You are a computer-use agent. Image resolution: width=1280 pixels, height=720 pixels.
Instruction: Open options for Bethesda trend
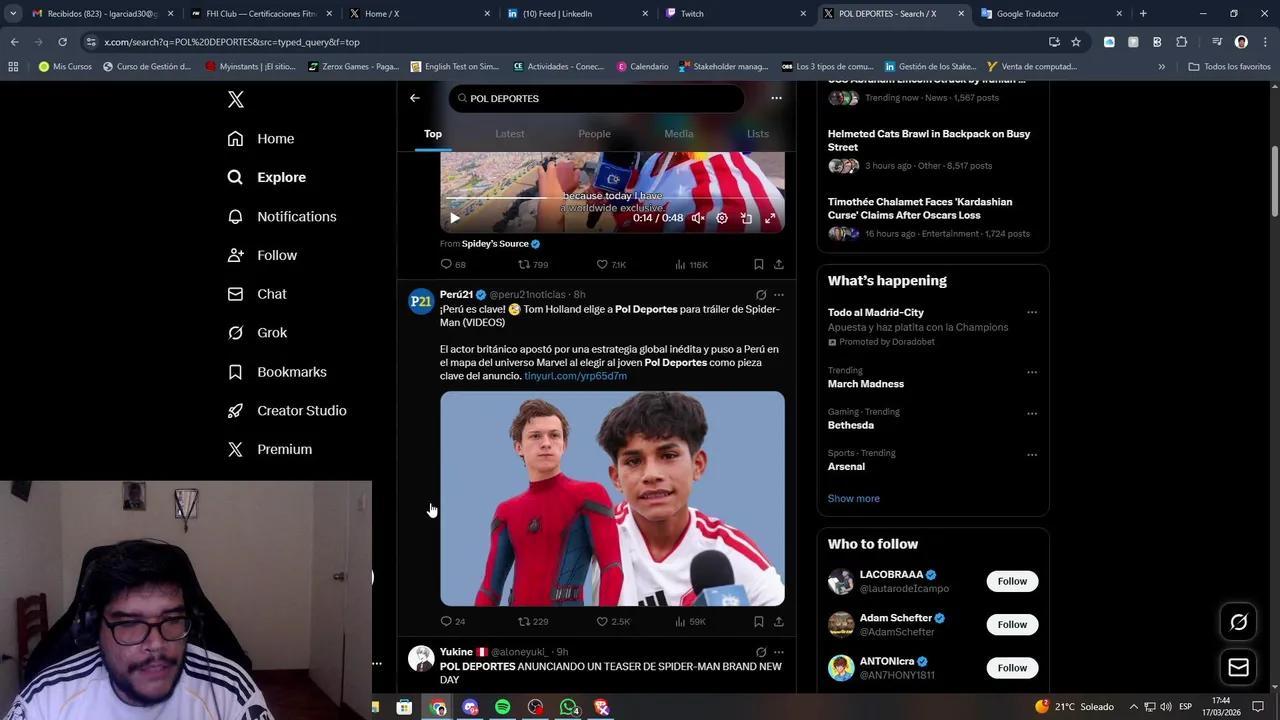click(x=1032, y=413)
